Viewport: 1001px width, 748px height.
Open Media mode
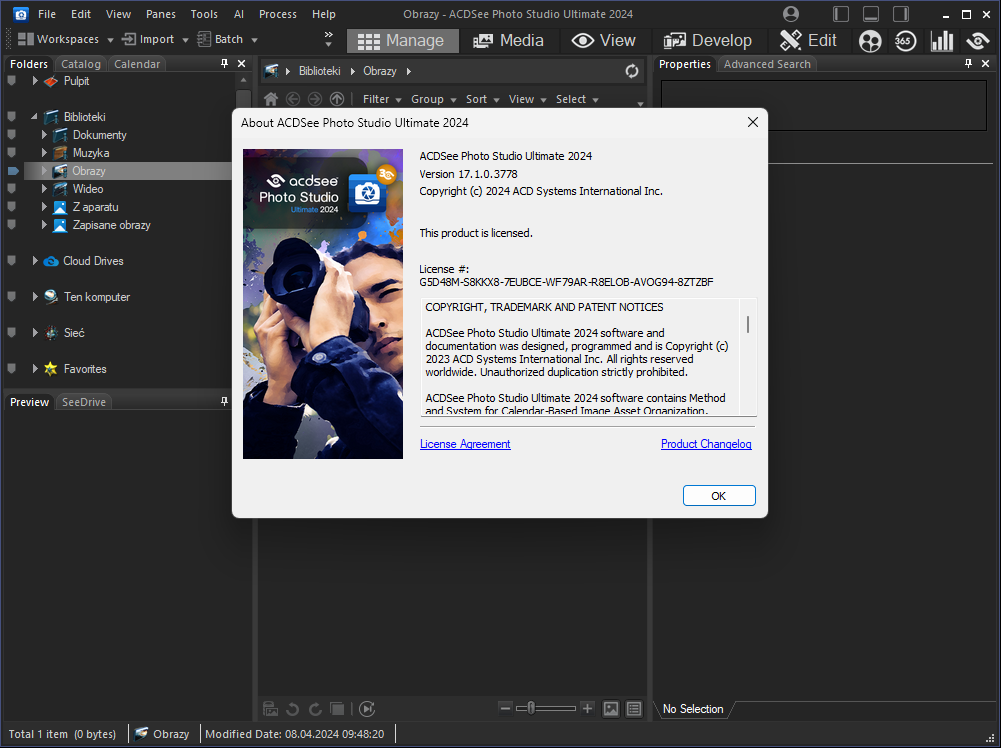click(x=509, y=40)
